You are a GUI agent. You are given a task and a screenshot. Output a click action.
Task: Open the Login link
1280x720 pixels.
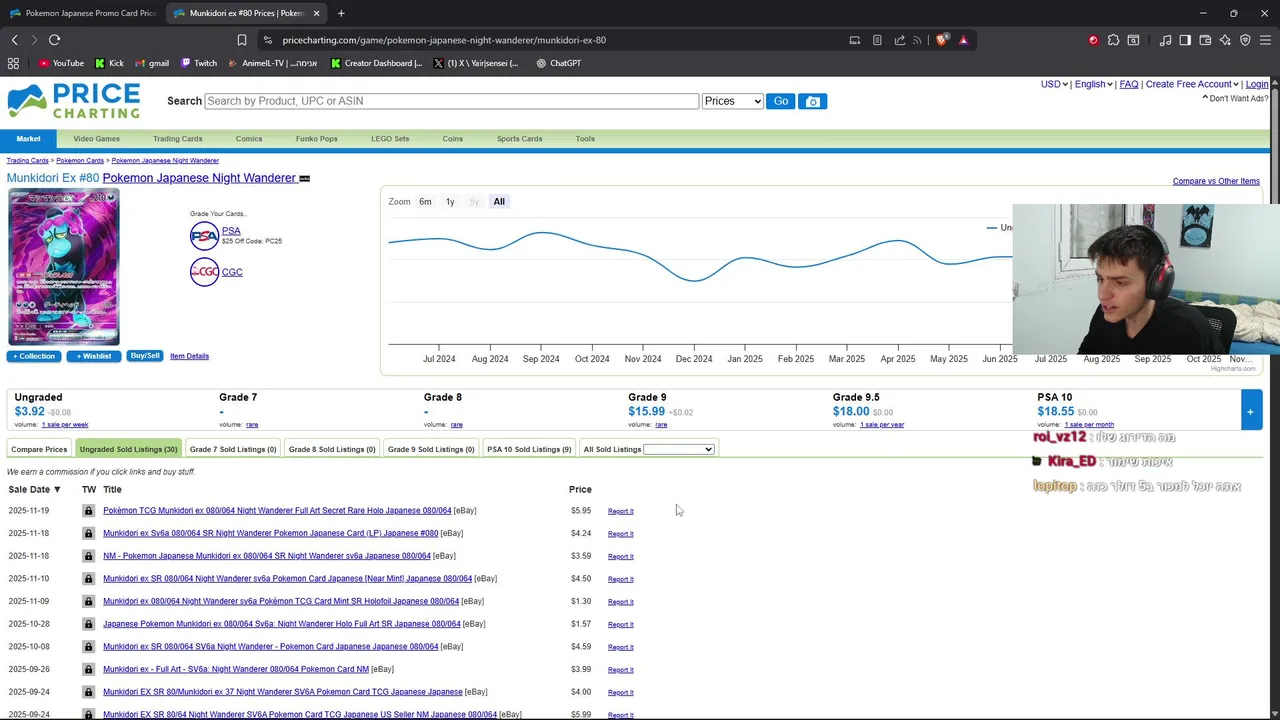coord(1257,84)
